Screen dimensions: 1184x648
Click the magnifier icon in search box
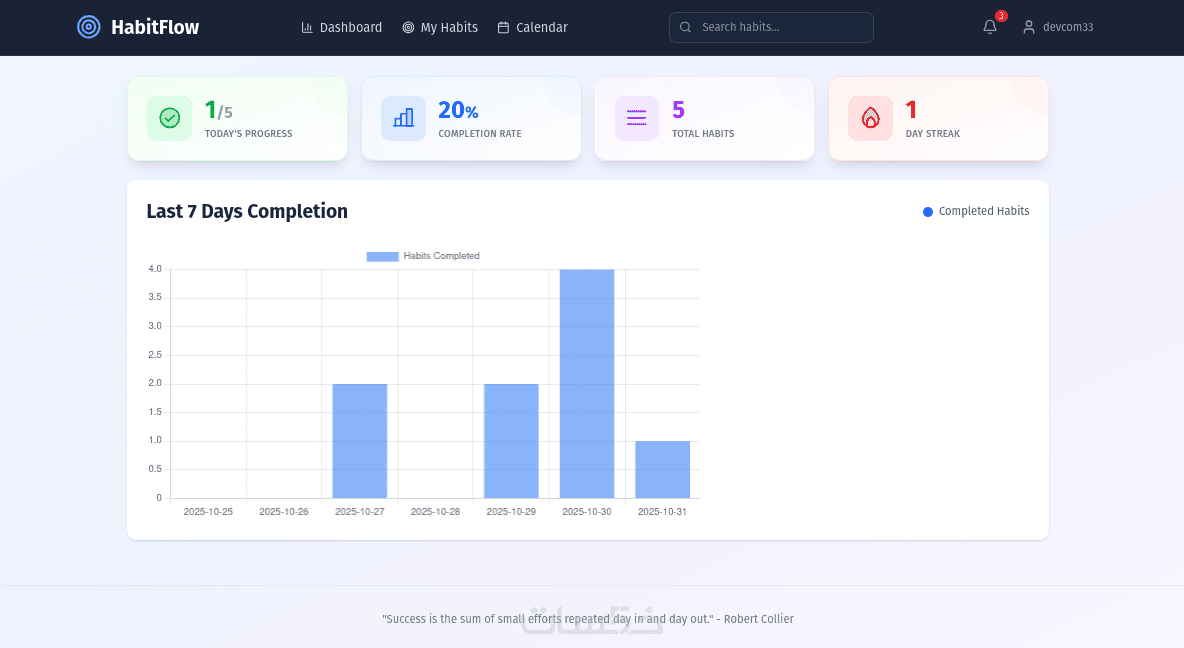686,27
